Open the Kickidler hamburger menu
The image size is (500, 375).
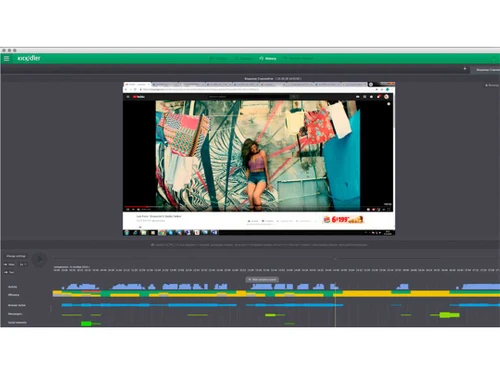point(6,58)
